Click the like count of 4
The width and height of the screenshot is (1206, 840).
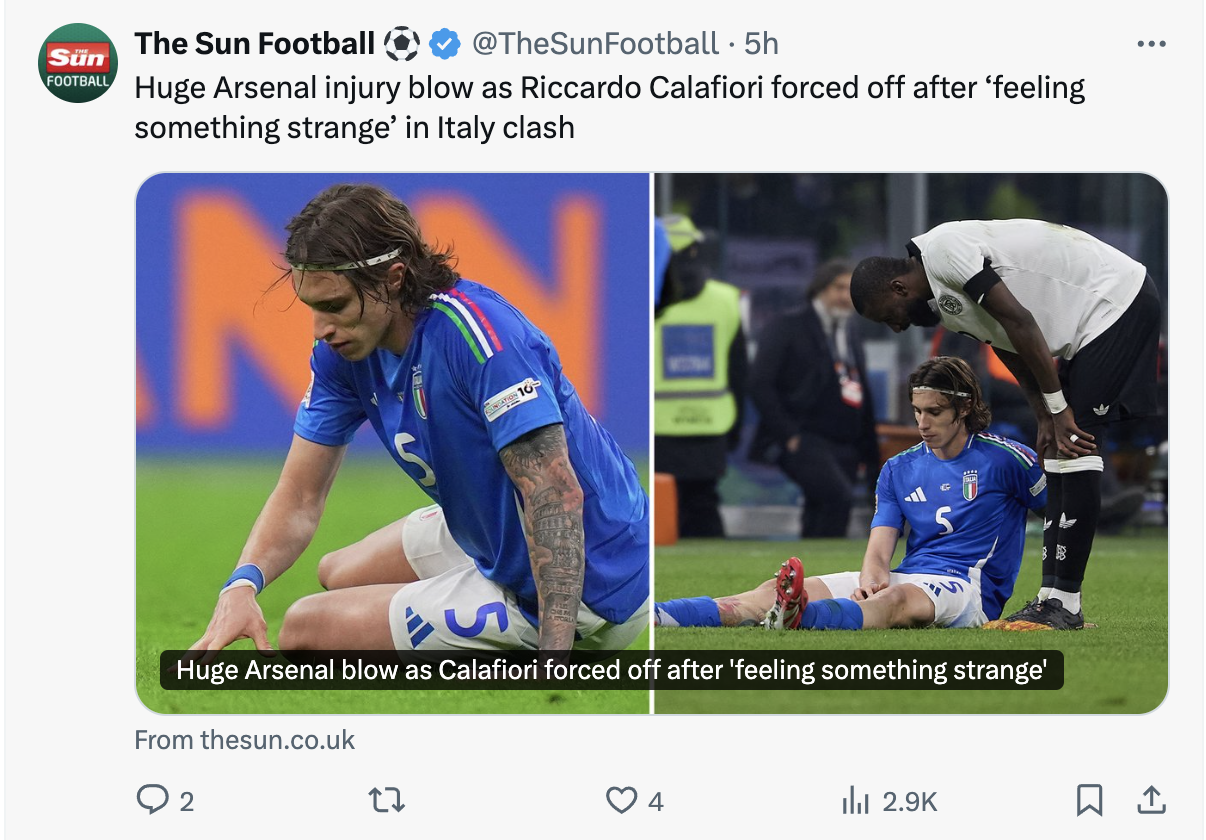[655, 800]
